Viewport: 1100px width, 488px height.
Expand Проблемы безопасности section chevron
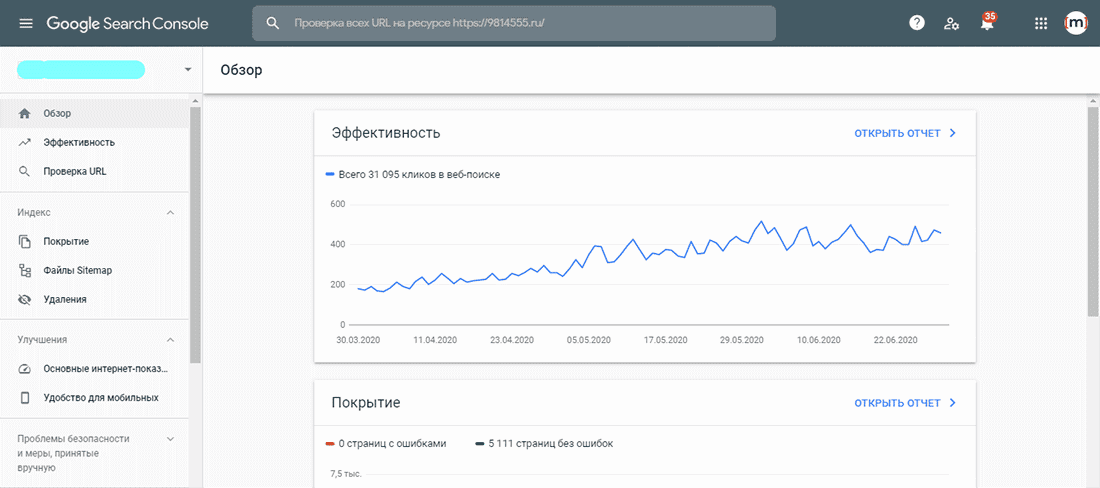(170, 439)
